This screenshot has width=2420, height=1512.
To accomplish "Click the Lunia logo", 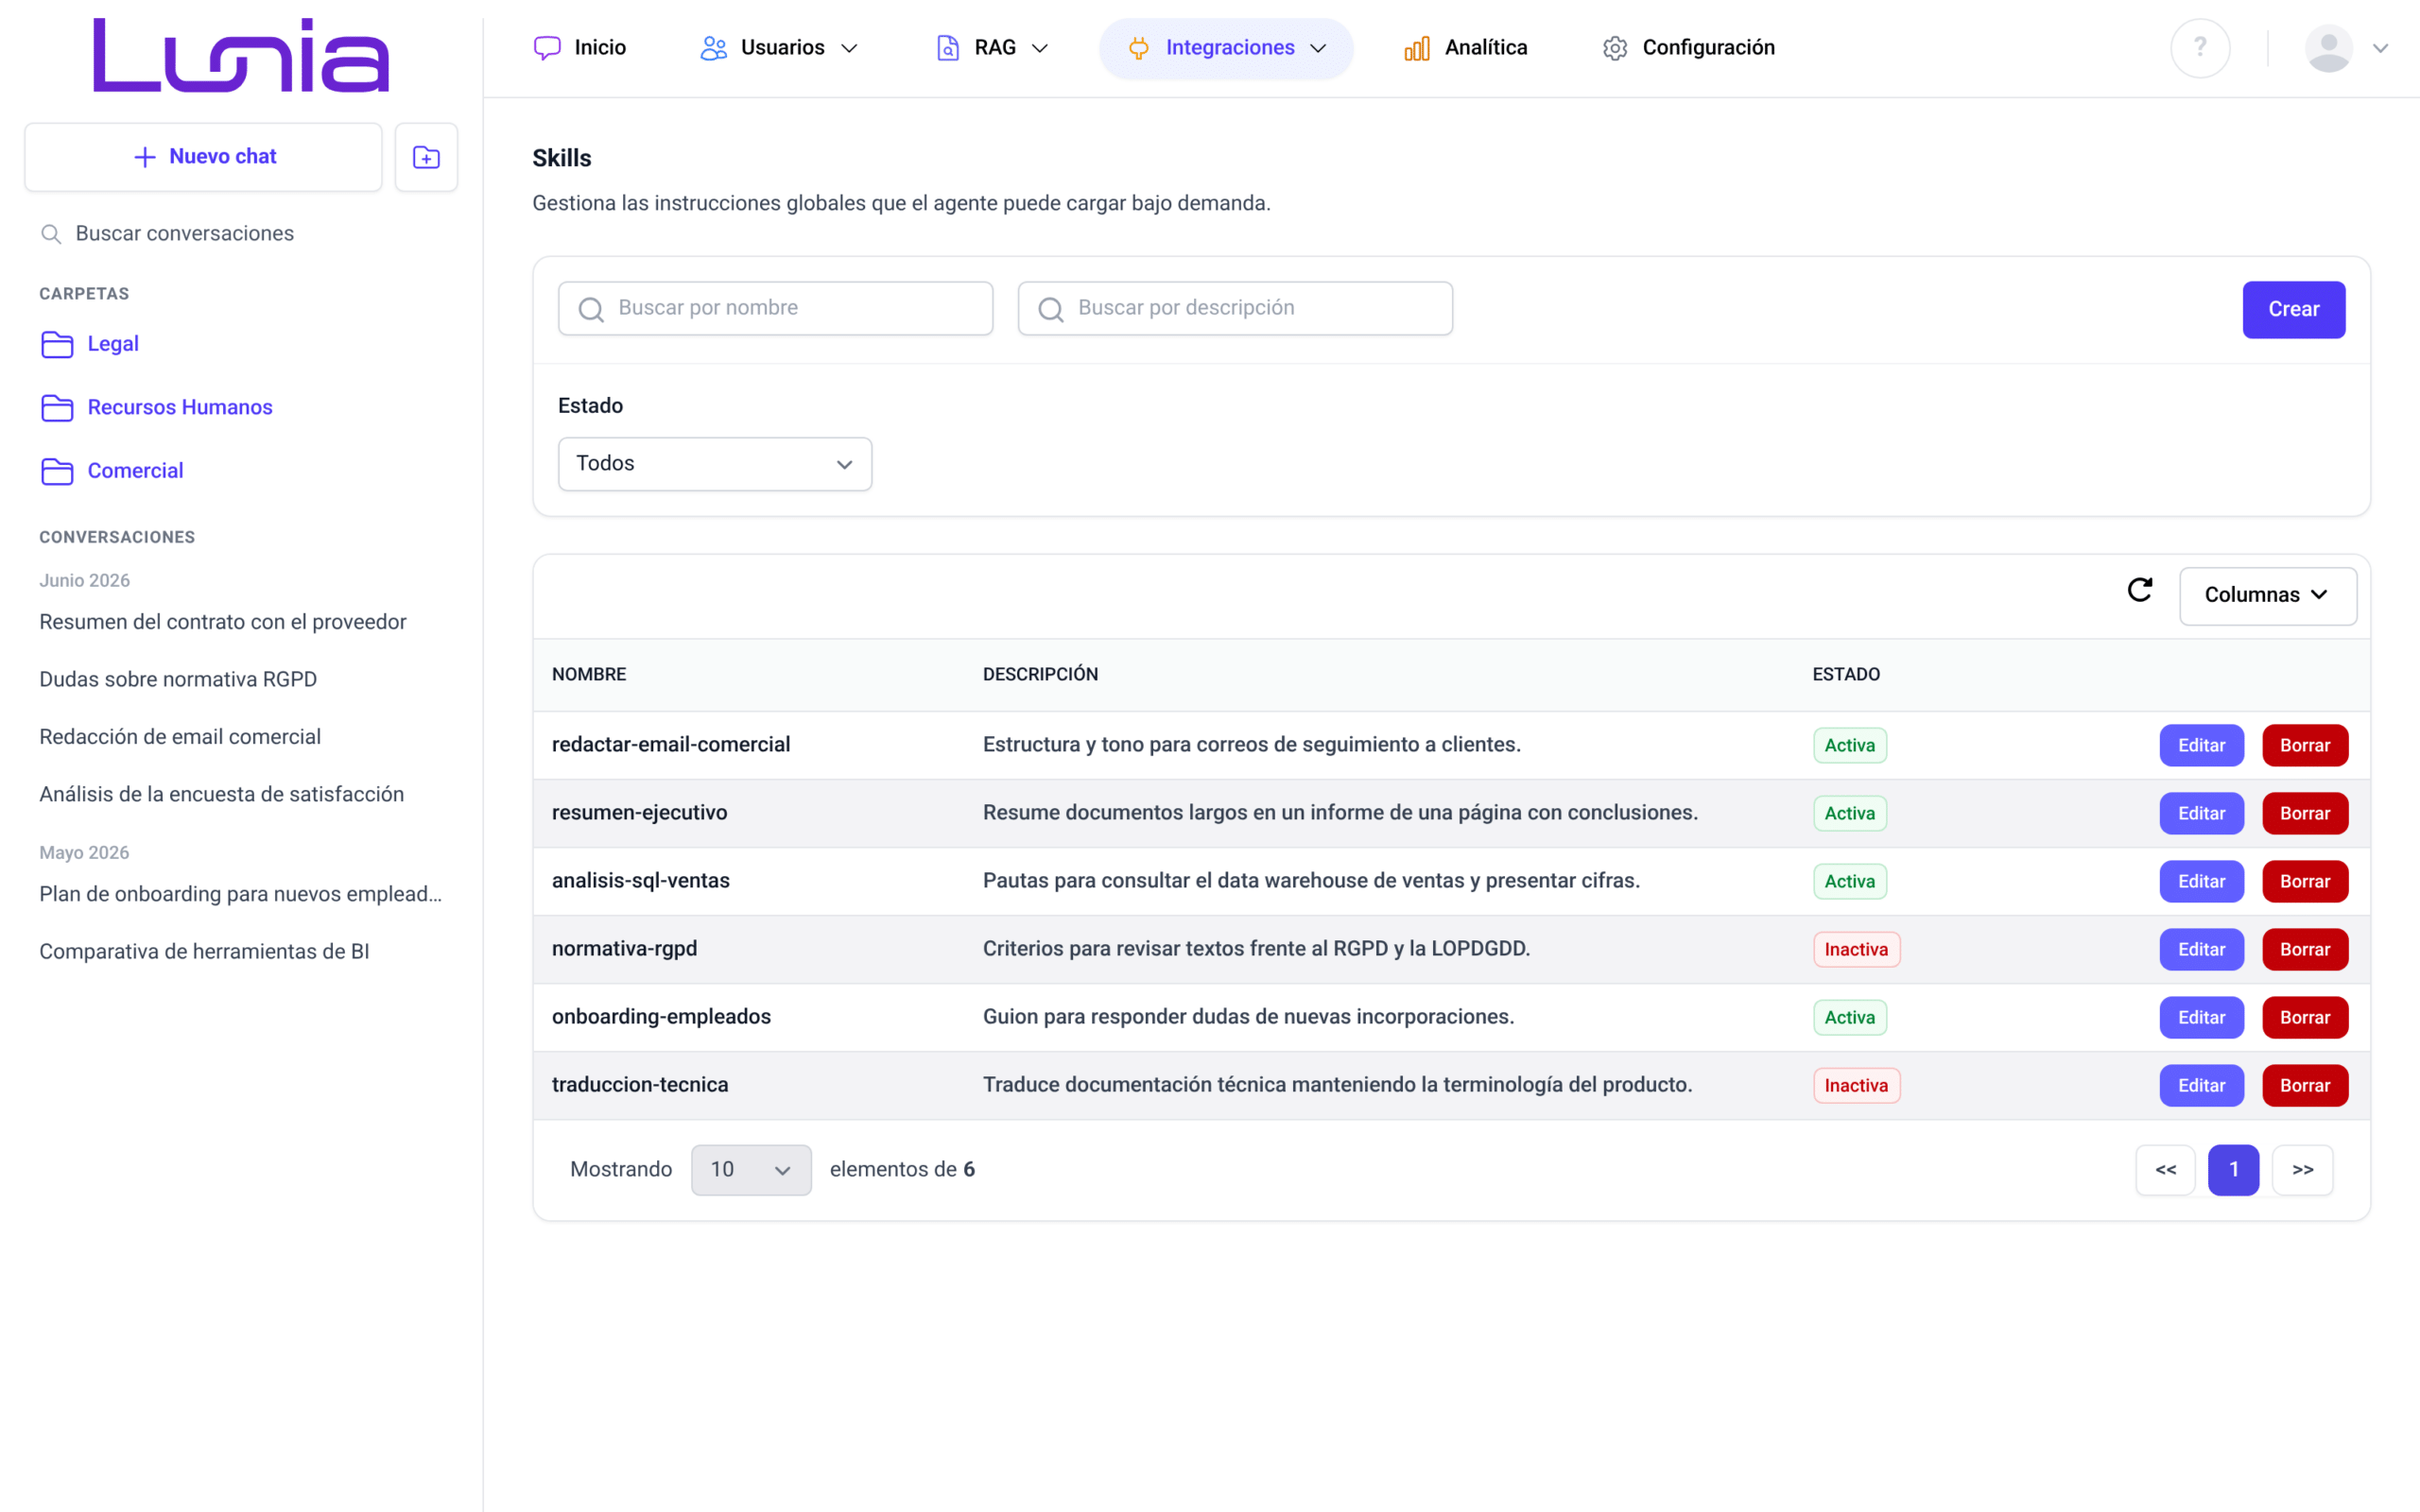I will click(x=241, y=55).
